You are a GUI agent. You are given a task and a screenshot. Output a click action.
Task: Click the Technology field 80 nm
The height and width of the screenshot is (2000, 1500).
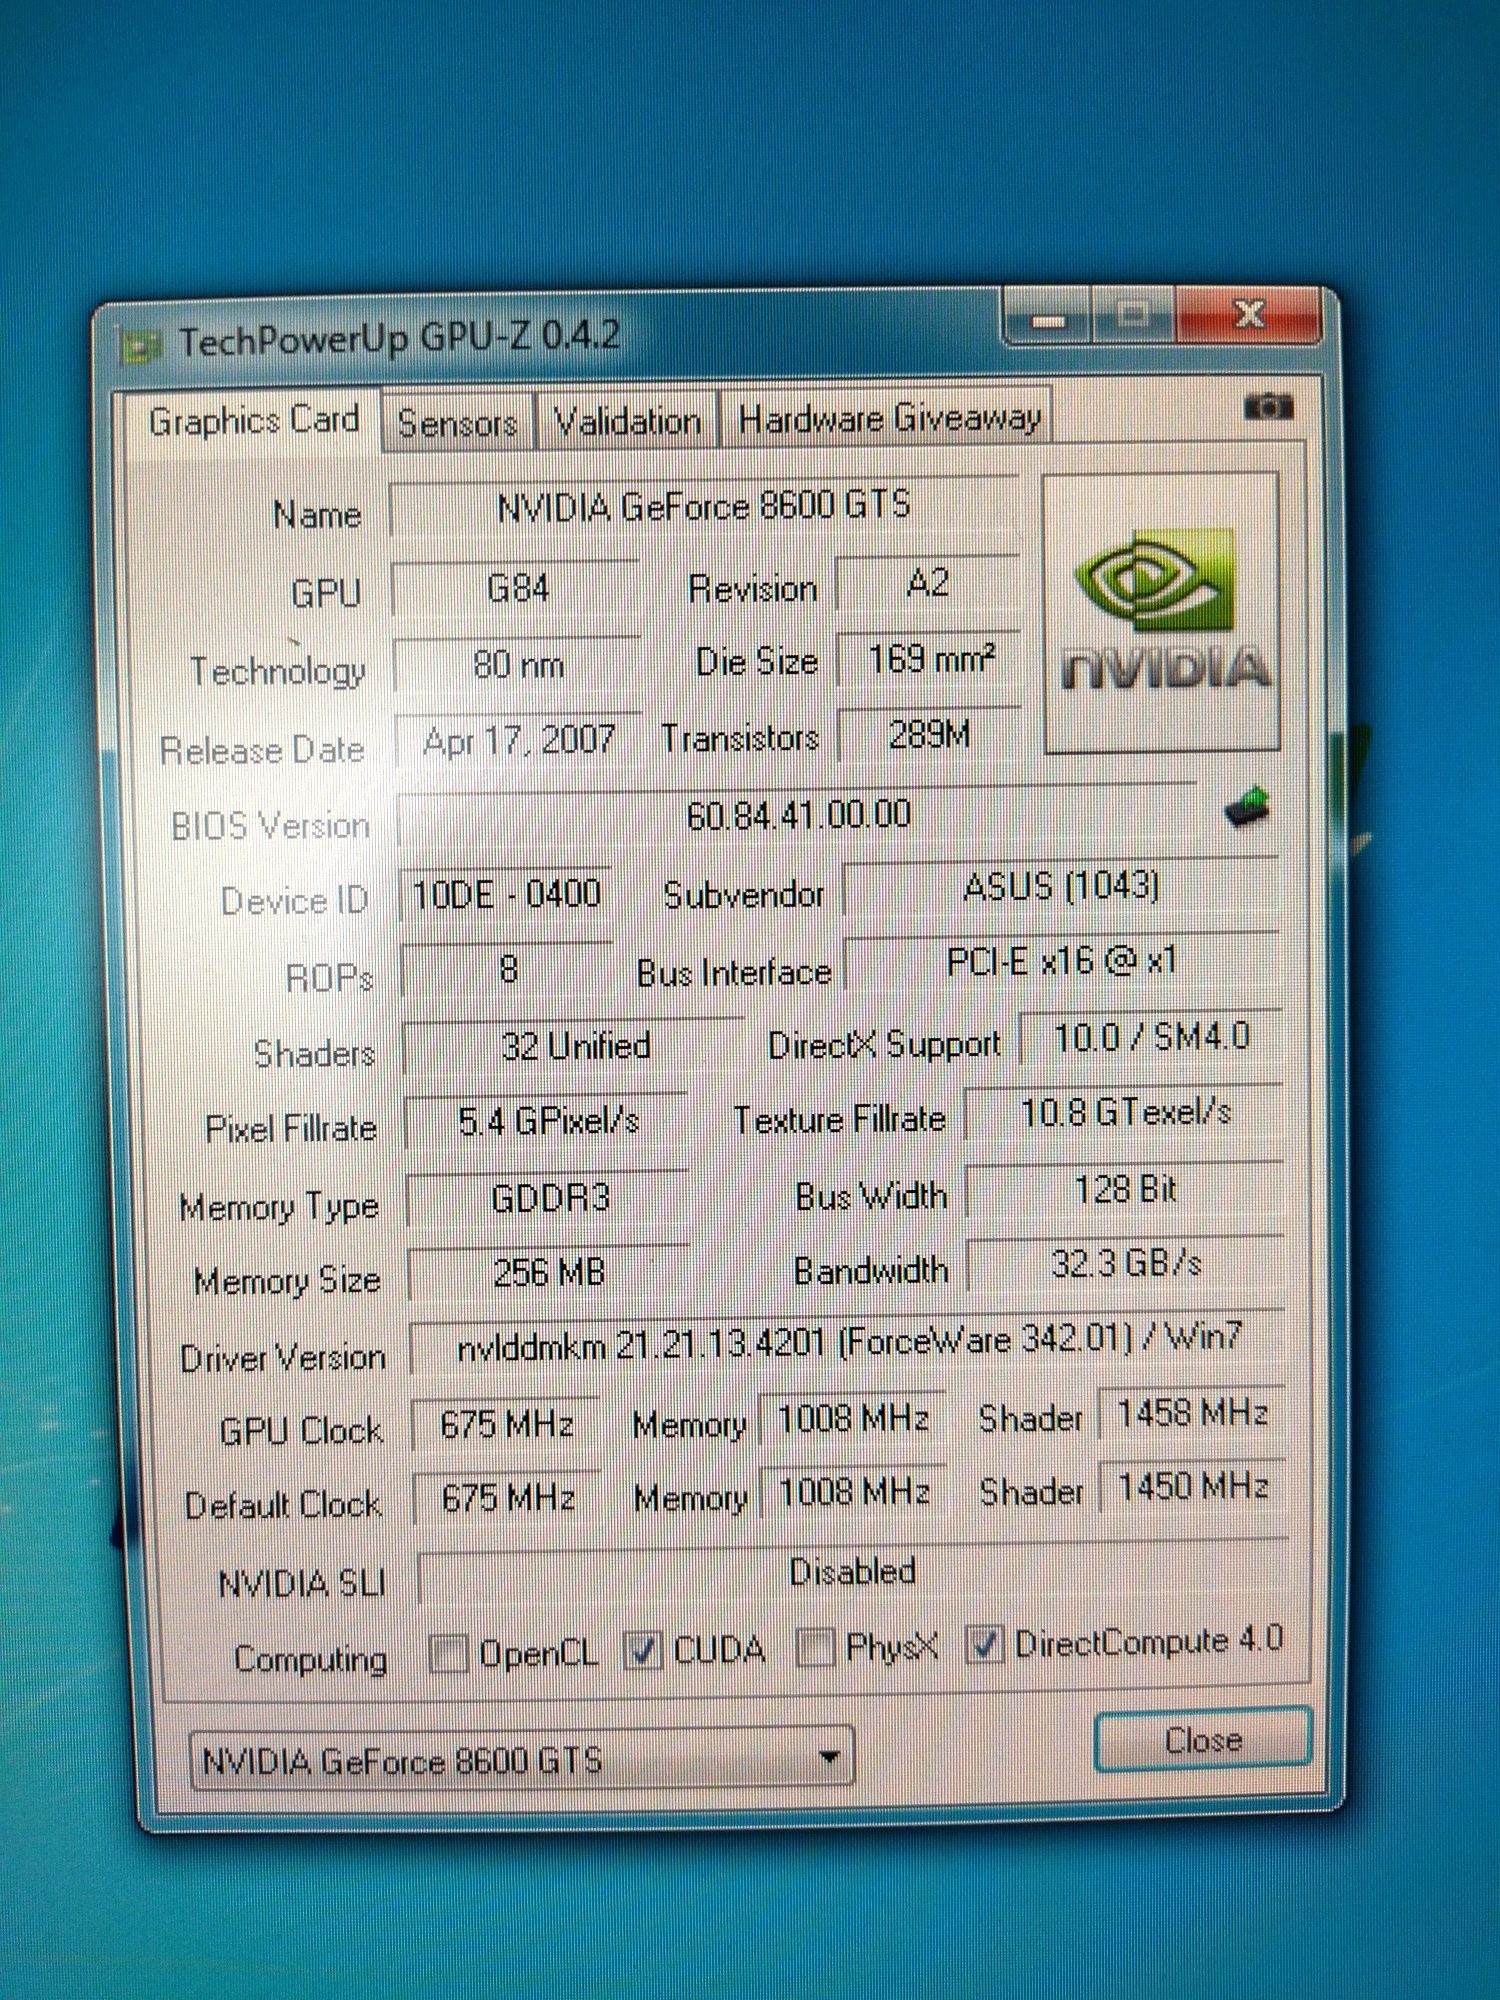tap(517, 664)
